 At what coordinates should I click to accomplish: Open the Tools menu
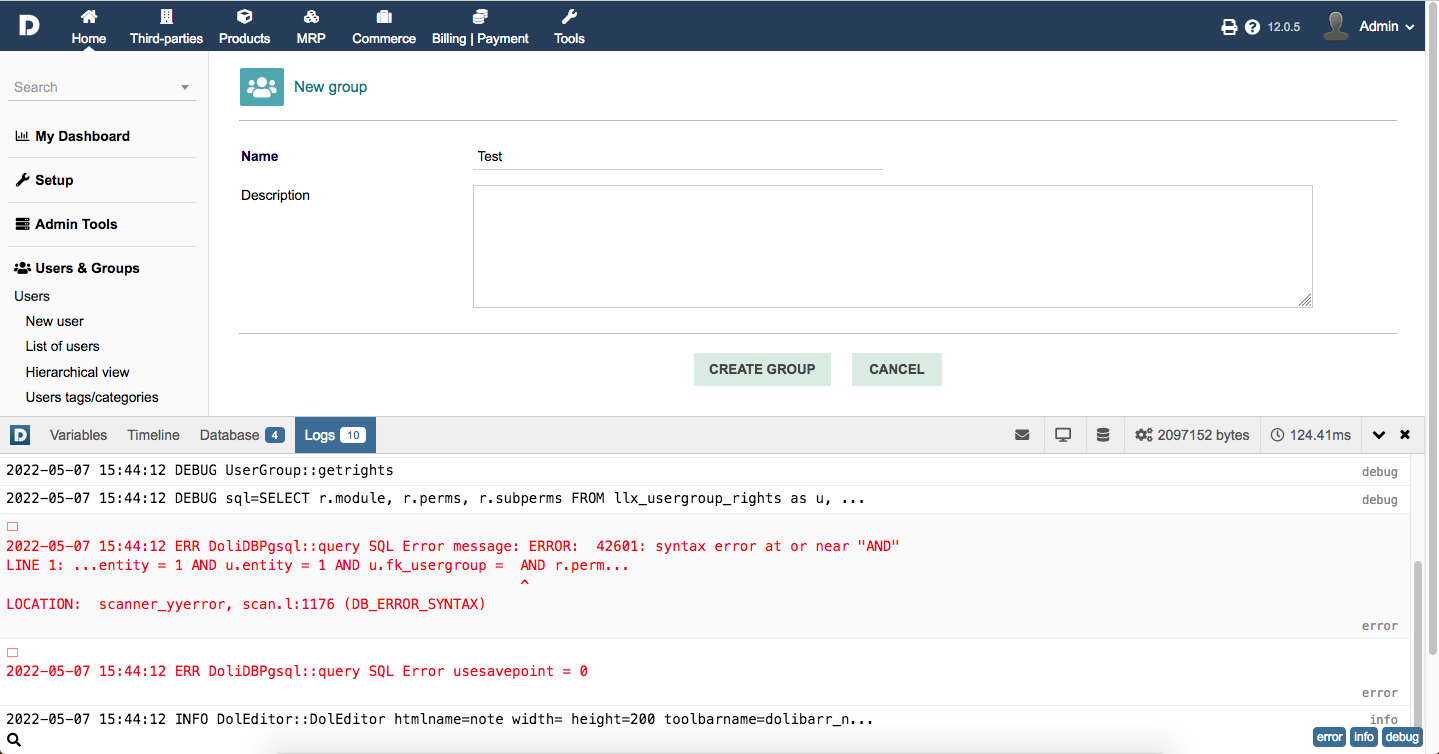(569, 27)
